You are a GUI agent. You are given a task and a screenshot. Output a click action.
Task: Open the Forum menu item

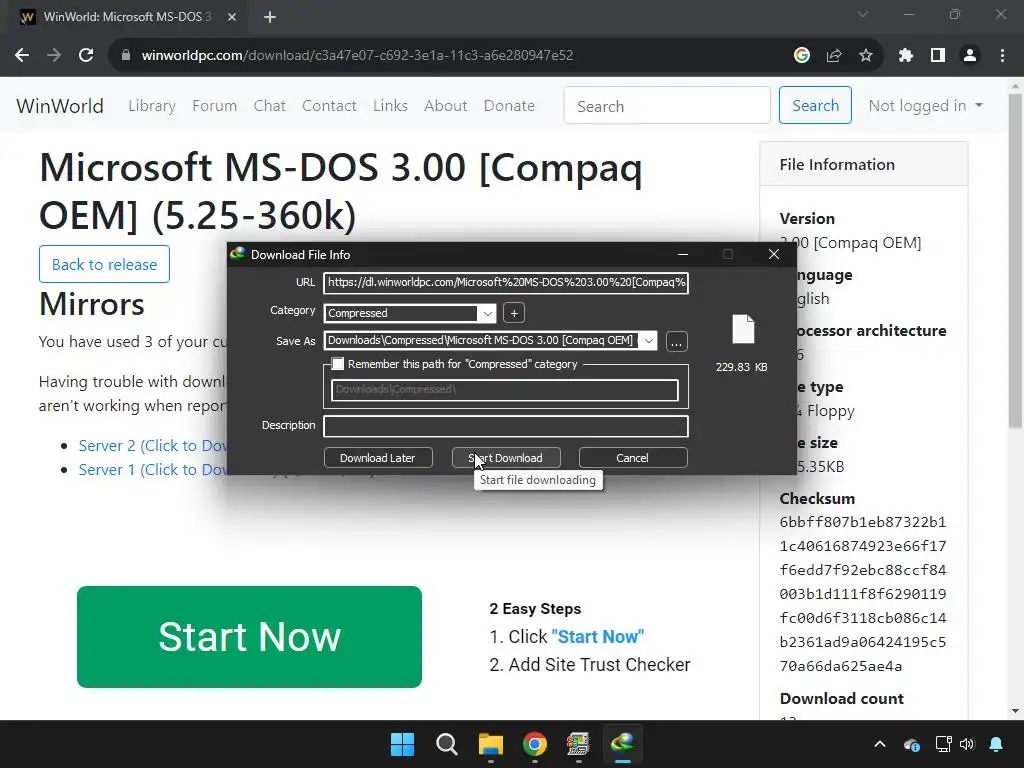tap(214, 106)
